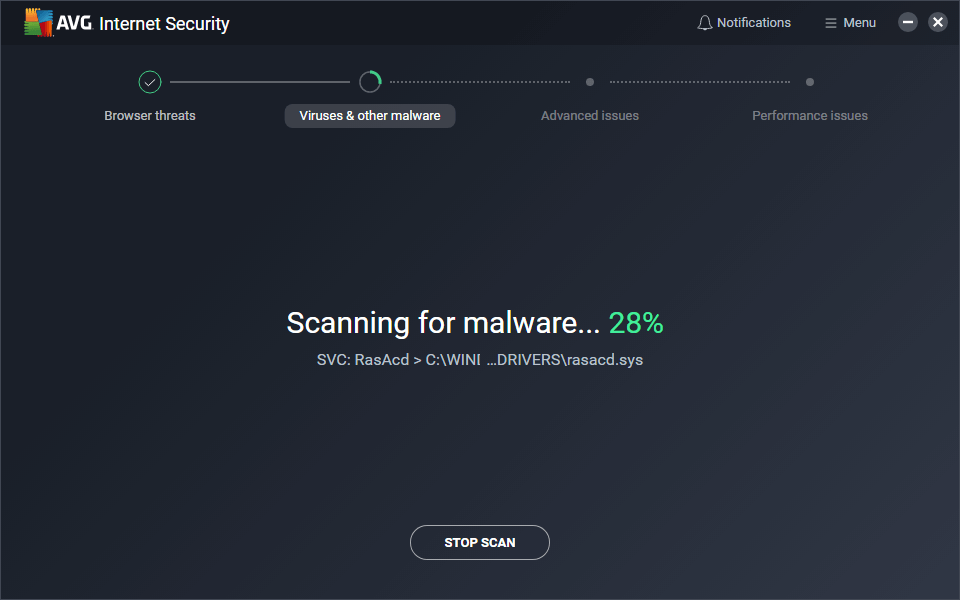
Task: Open the Notifications text link
Action: [754, 23]
